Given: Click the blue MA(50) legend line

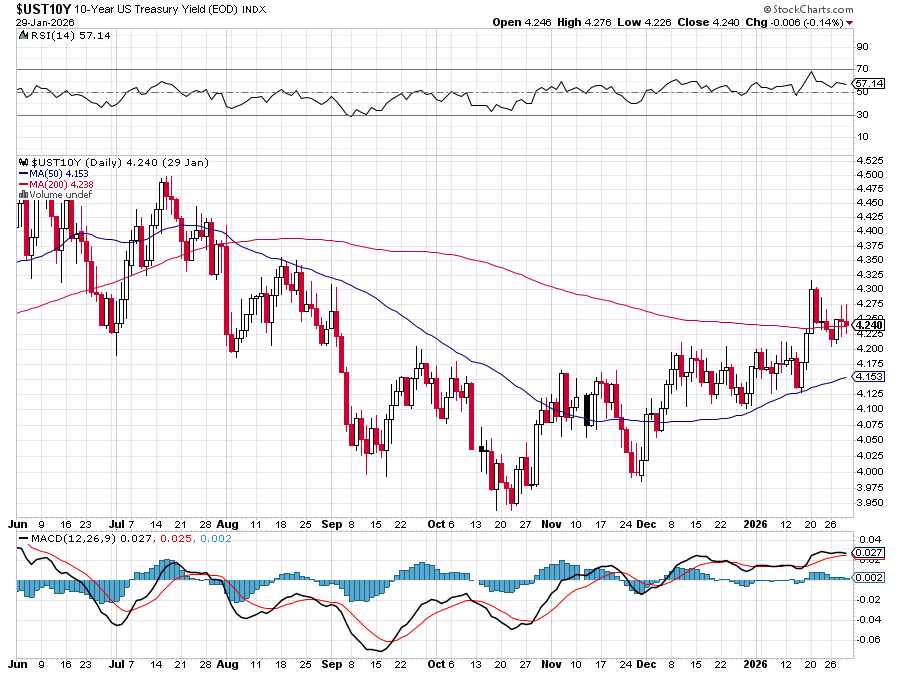Looking at the screenshot, I should [x=24, y=173].
